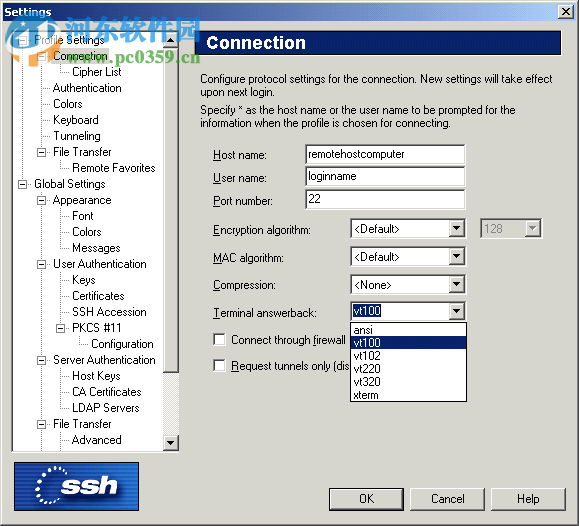This screenshot has height=526, width=579.
Task: Select Font under Appearance
Action: pos(83,216)
